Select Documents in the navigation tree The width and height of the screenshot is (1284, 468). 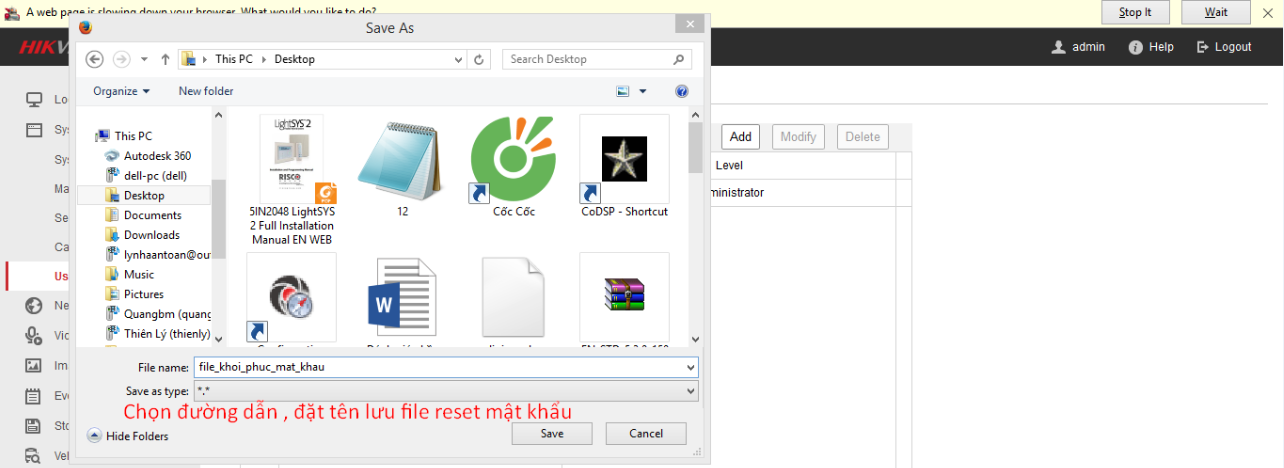pos(152,215)
